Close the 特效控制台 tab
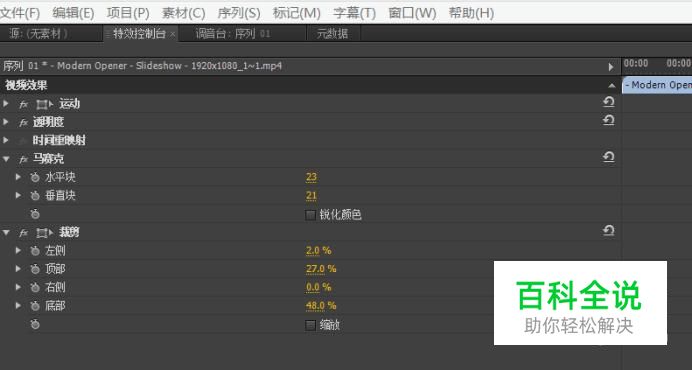This screenshot has height=370, width=692. (173, 34)
